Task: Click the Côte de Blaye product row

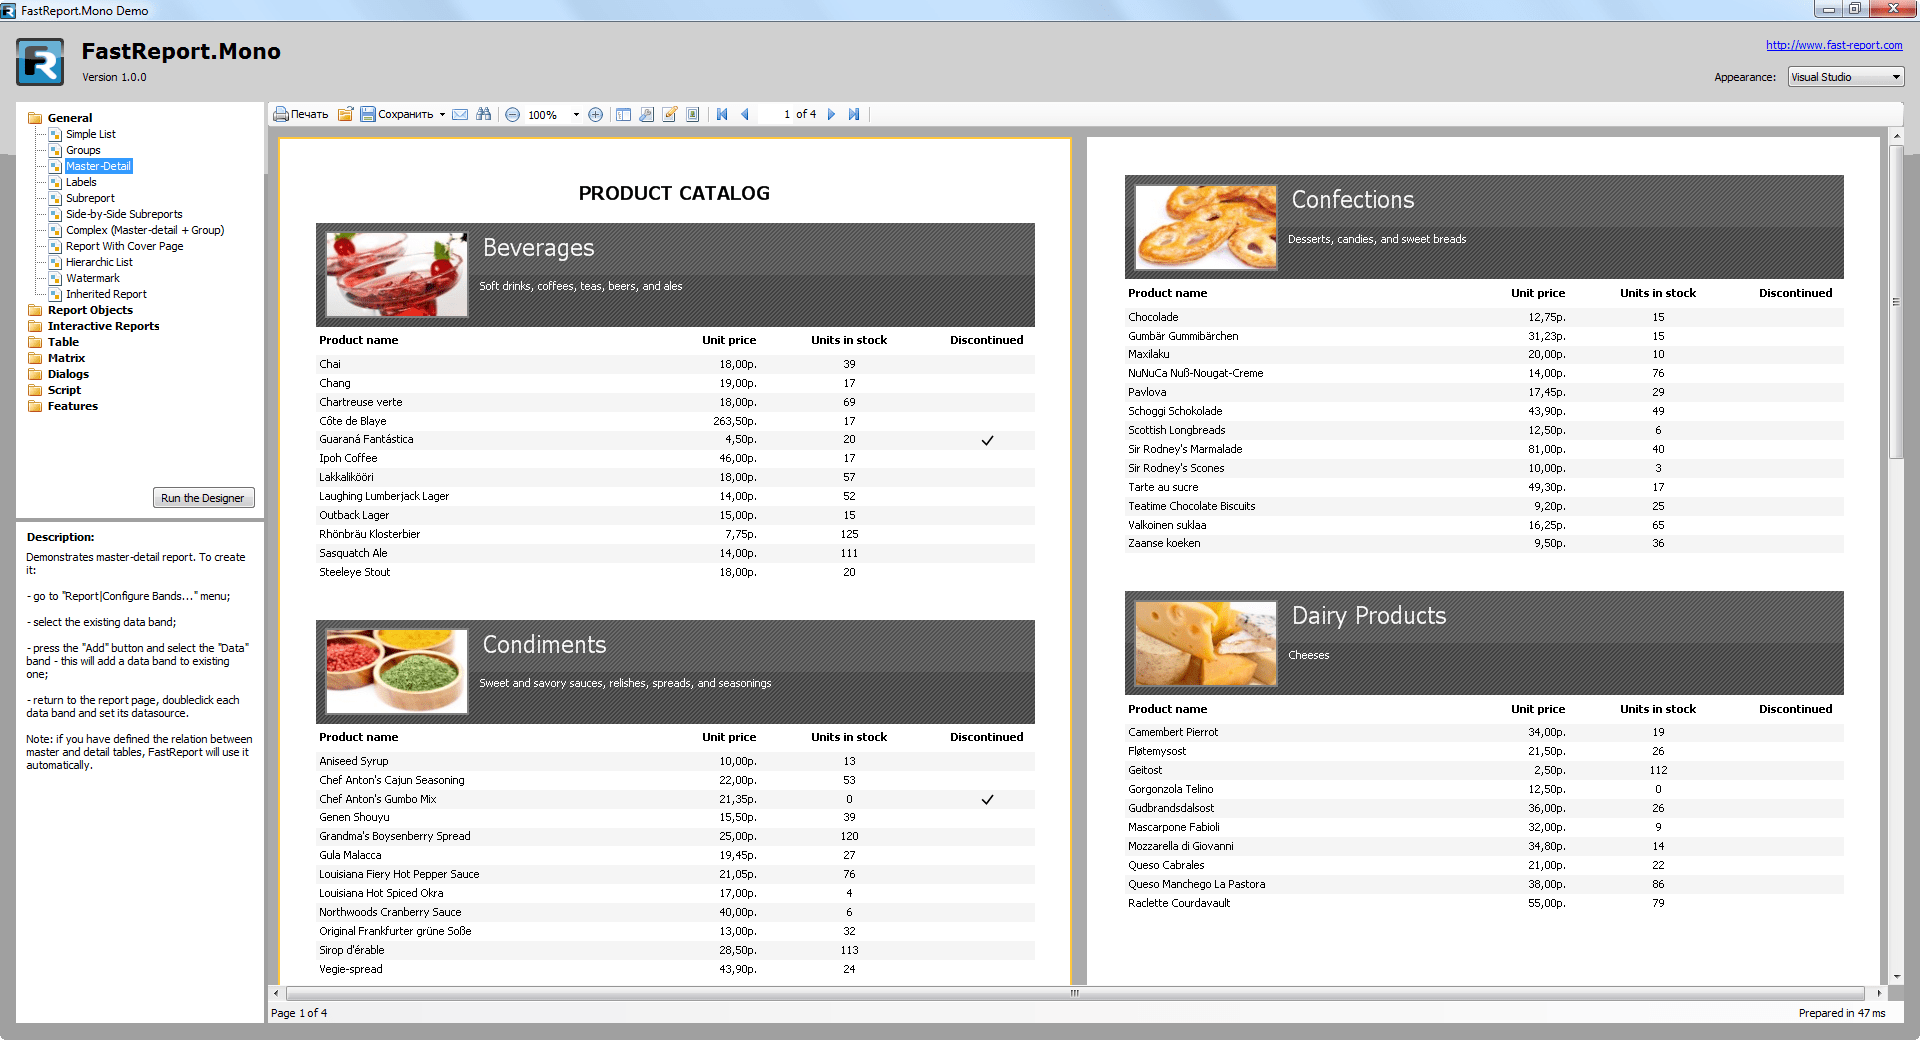Action: point(675,421)
